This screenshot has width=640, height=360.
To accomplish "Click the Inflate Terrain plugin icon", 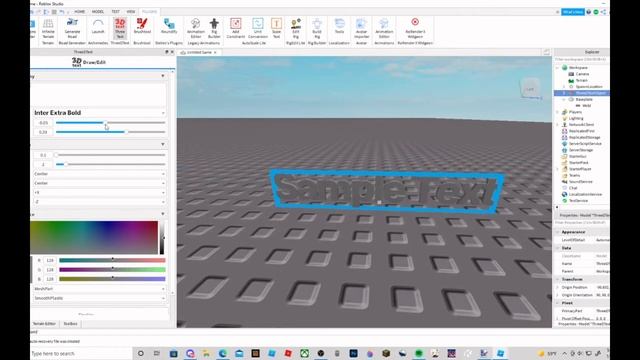I will pos(48,28).
